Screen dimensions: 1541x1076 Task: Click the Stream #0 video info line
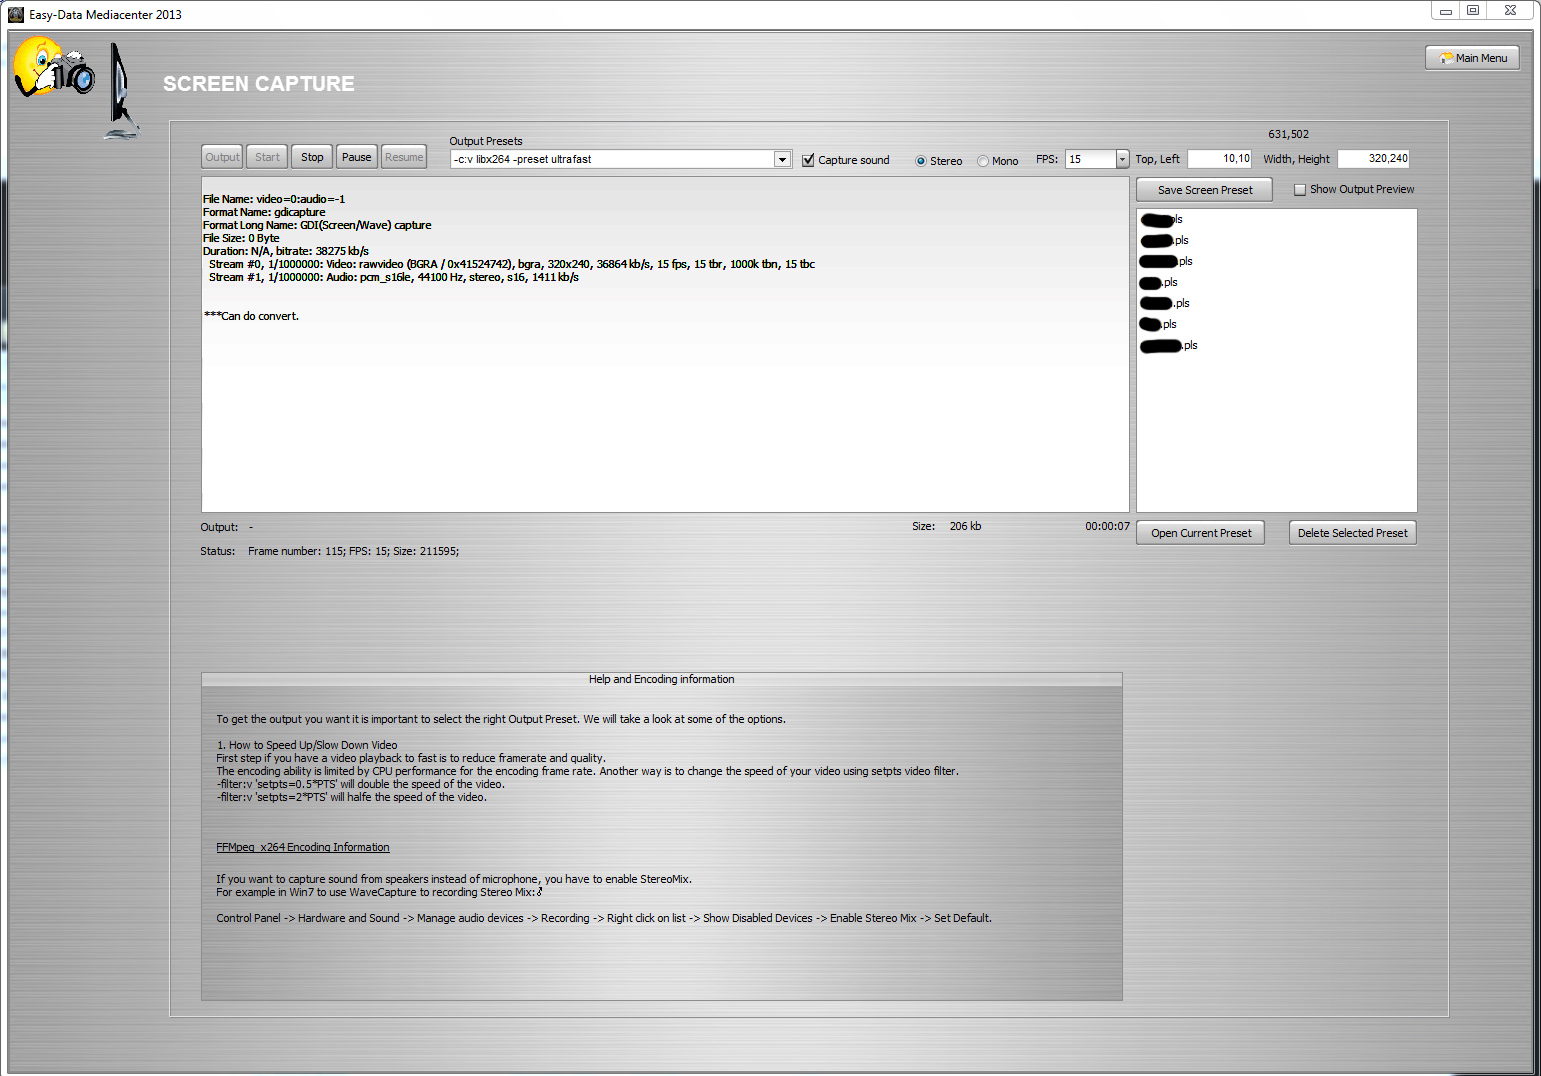click(x=511, y=264)
